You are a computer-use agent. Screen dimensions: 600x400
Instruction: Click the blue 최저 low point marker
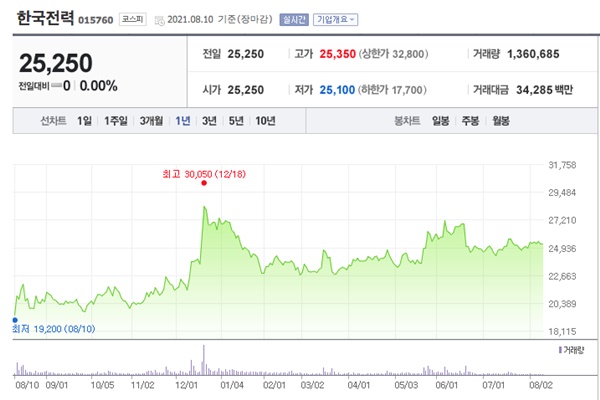pos(15,320)
